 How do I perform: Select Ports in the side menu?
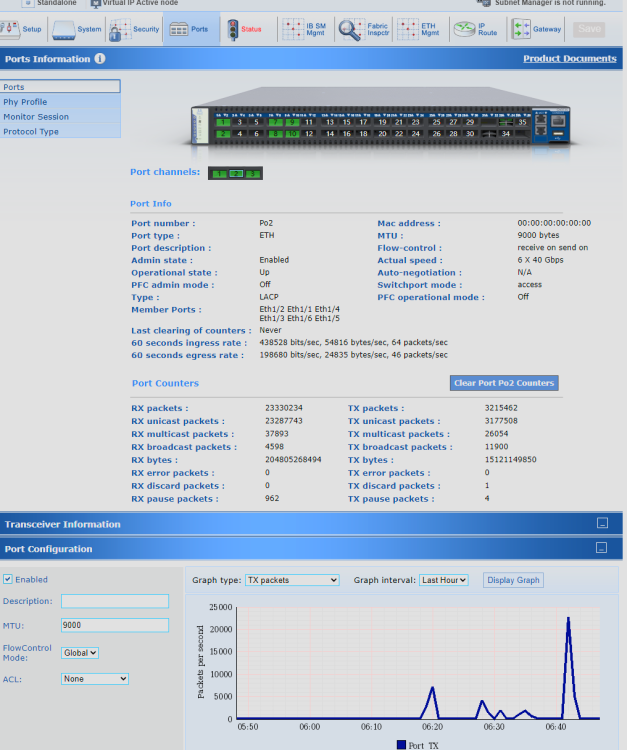pyautogui.click(x=60, y=87)
